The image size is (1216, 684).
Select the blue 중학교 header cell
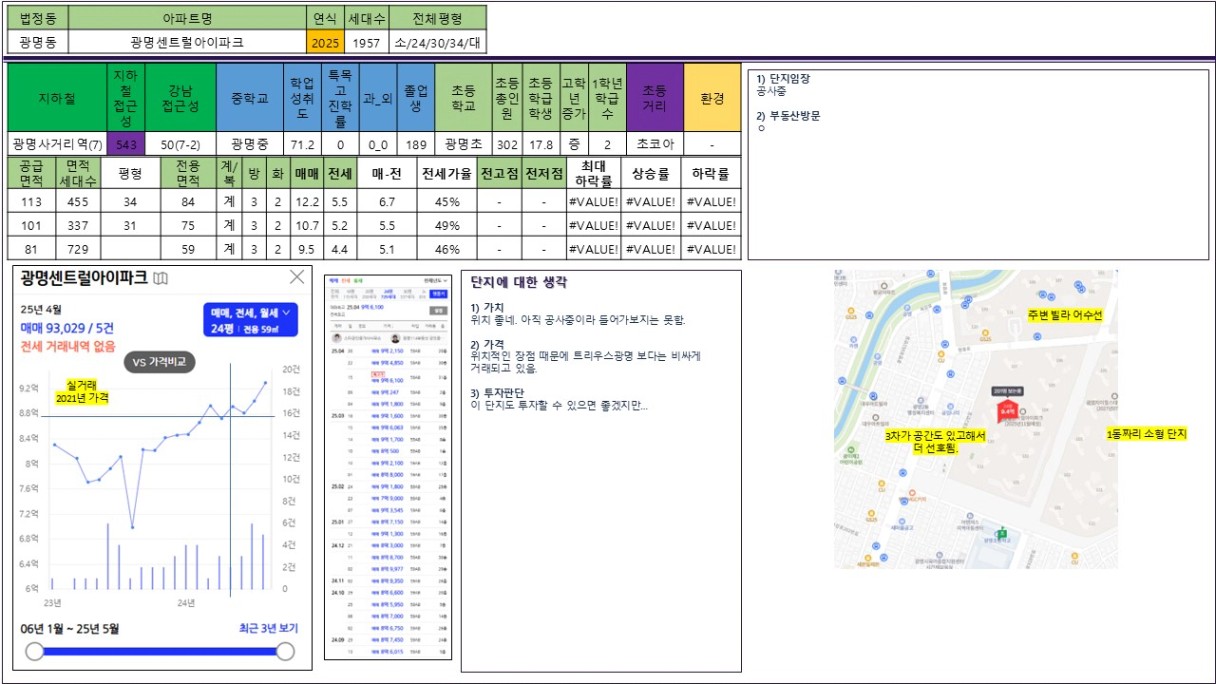[x=250, y=98]
